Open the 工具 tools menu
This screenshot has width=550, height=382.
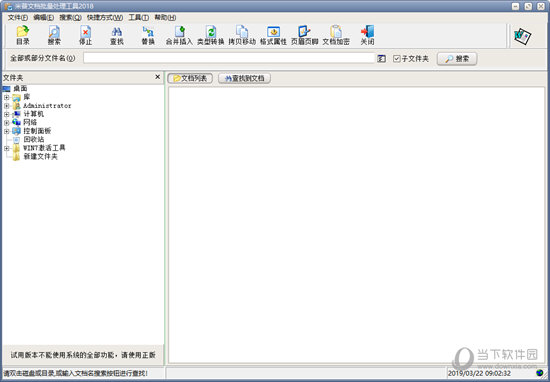click(139, 18)
